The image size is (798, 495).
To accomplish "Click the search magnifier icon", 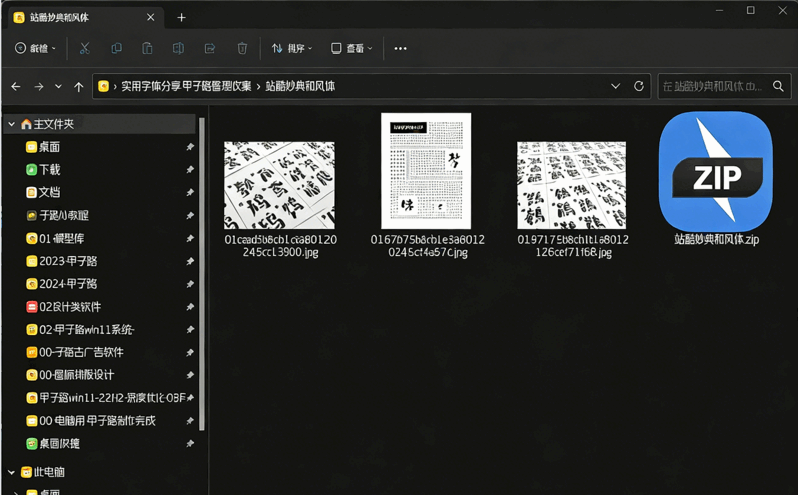I will [778, 86].
